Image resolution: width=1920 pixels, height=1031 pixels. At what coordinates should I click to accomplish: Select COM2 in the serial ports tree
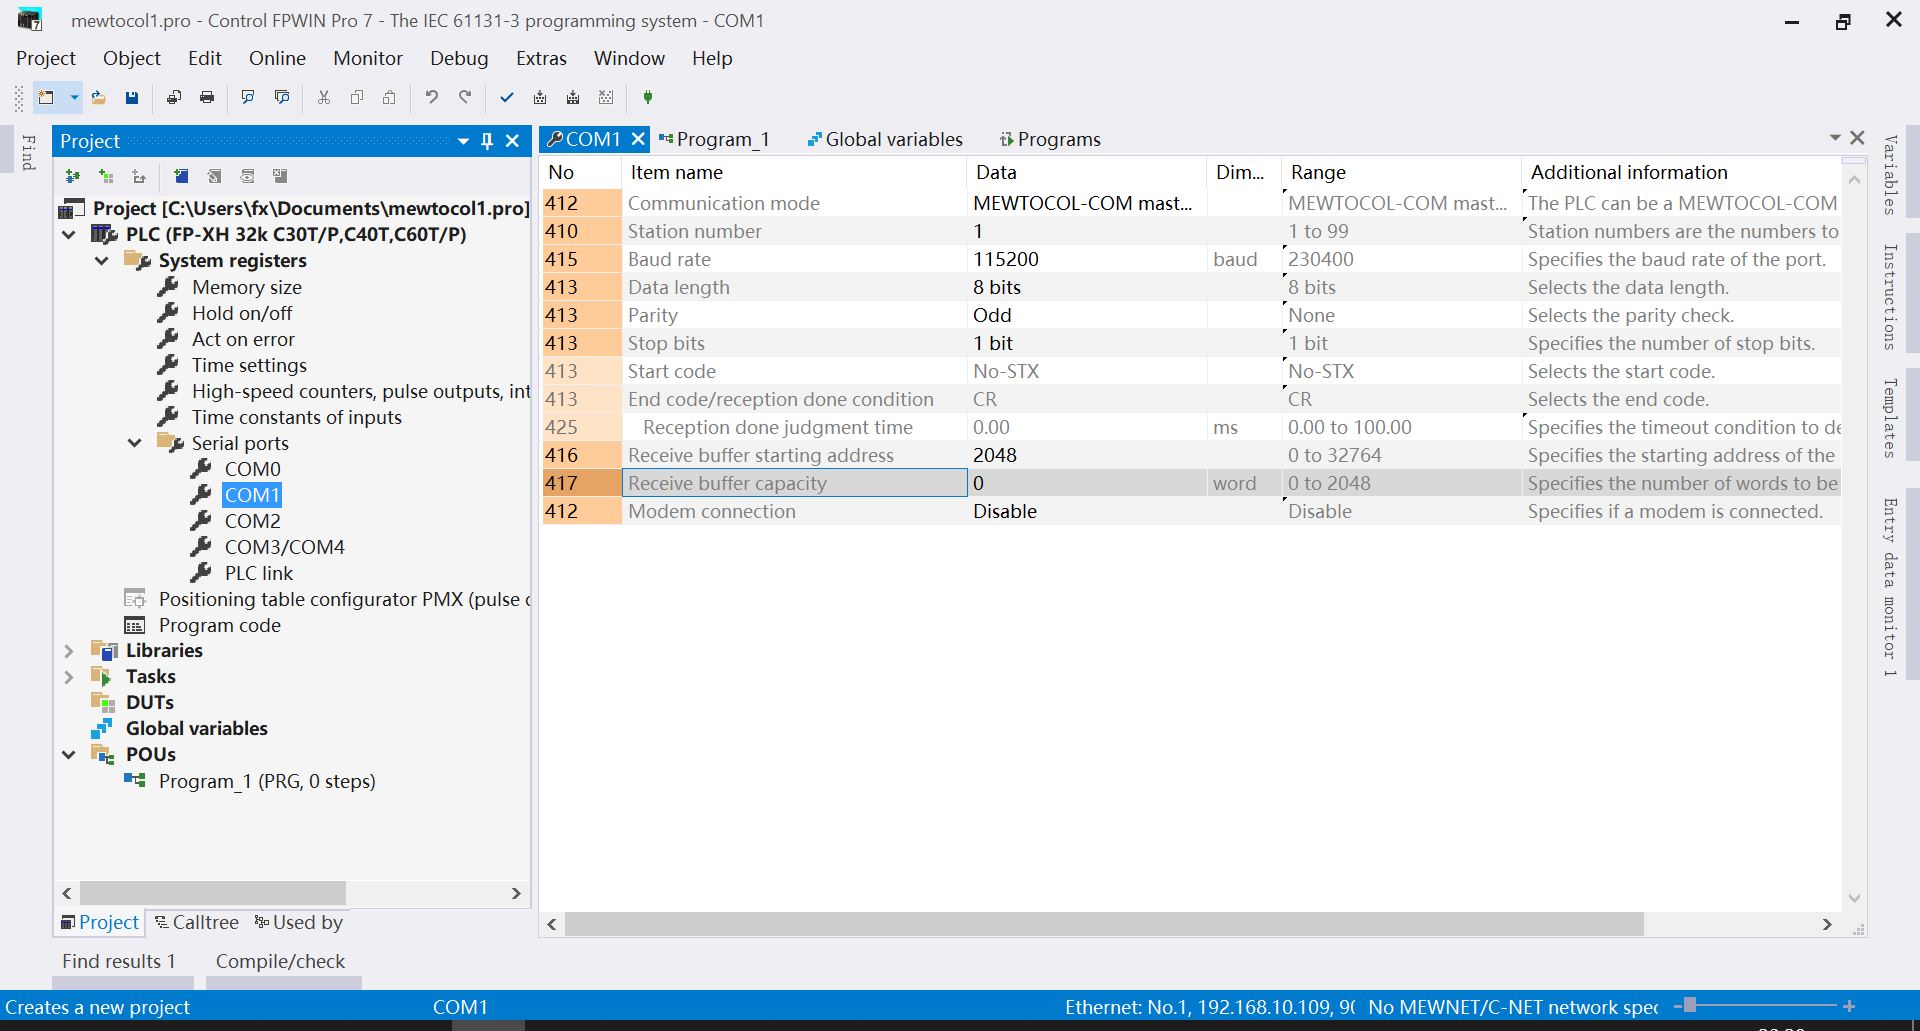(252, 521)
